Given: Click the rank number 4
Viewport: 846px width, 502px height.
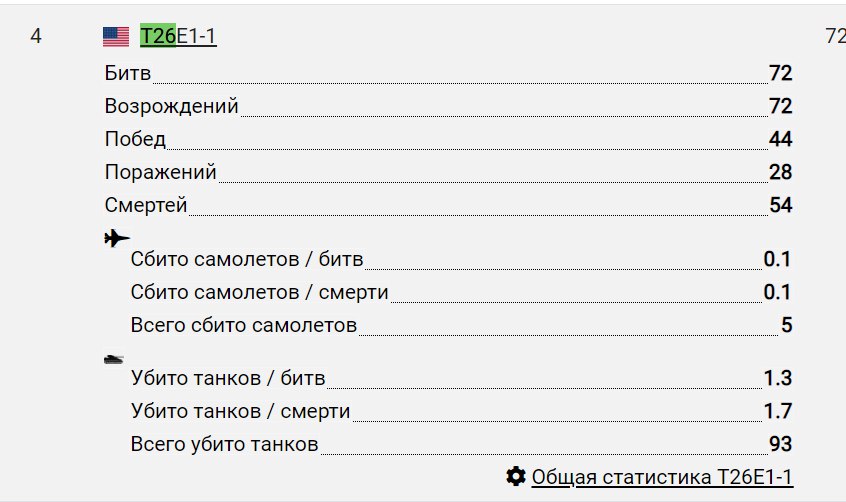Looking at the screenshot, I should (x=37, y=37).
